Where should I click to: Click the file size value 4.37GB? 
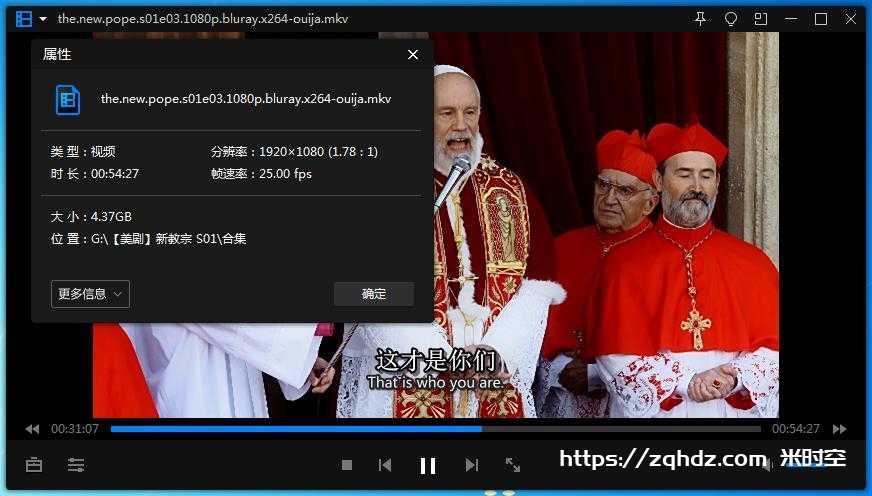(x=111, y=216)
